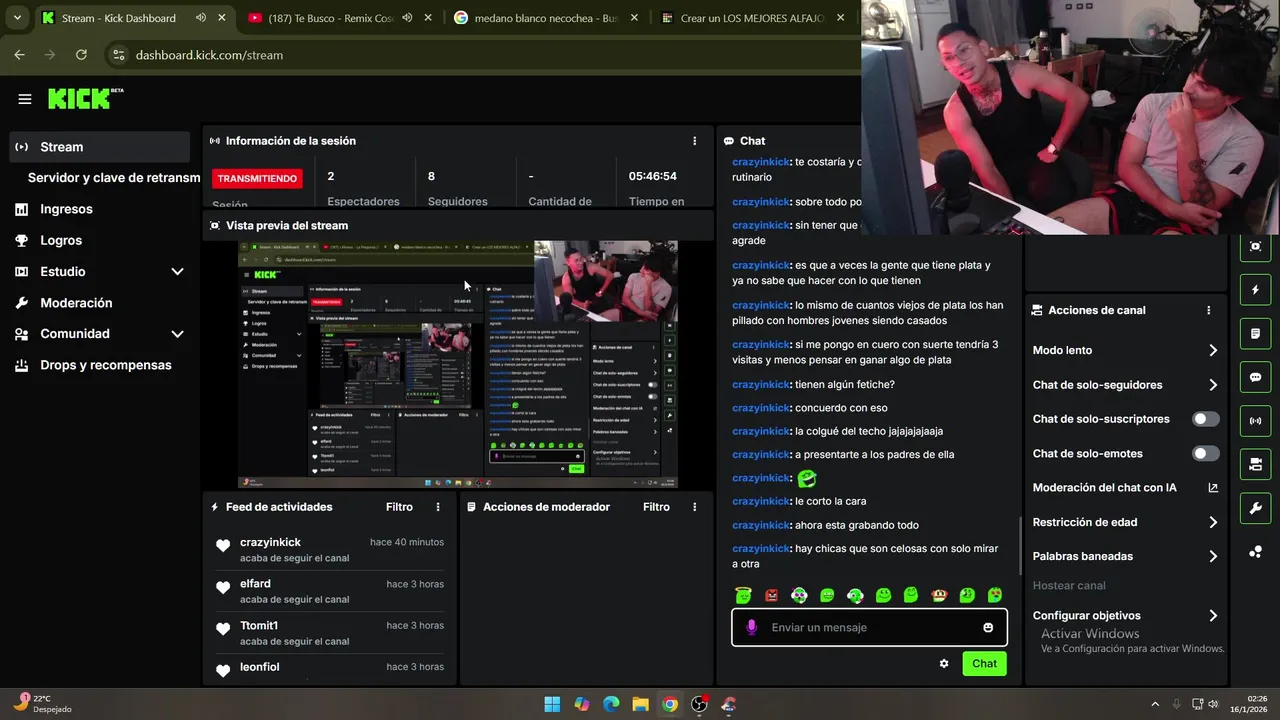Click the stream preview thumbnail
This screenshot has height=720, width=1280.
(x=458, y=364)
